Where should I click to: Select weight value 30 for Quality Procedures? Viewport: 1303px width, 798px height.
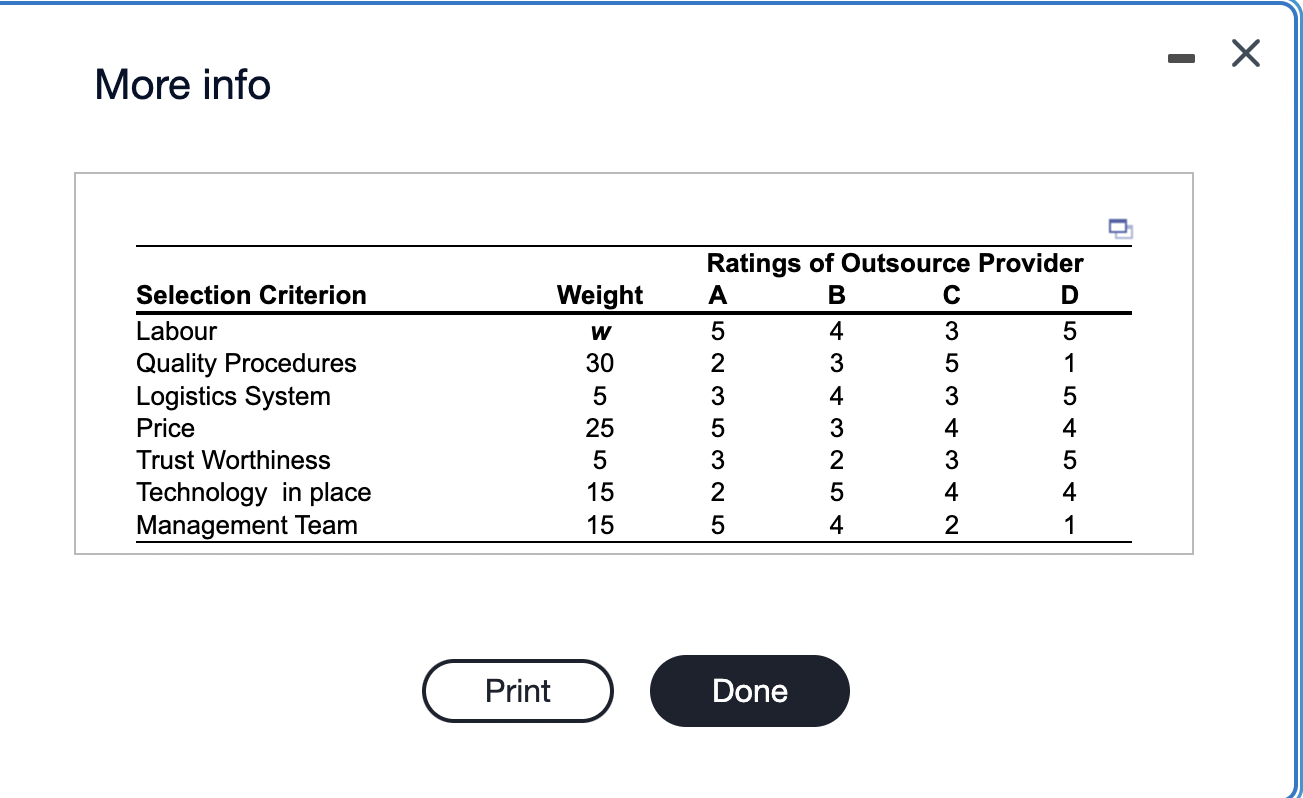tap(599, 363)
